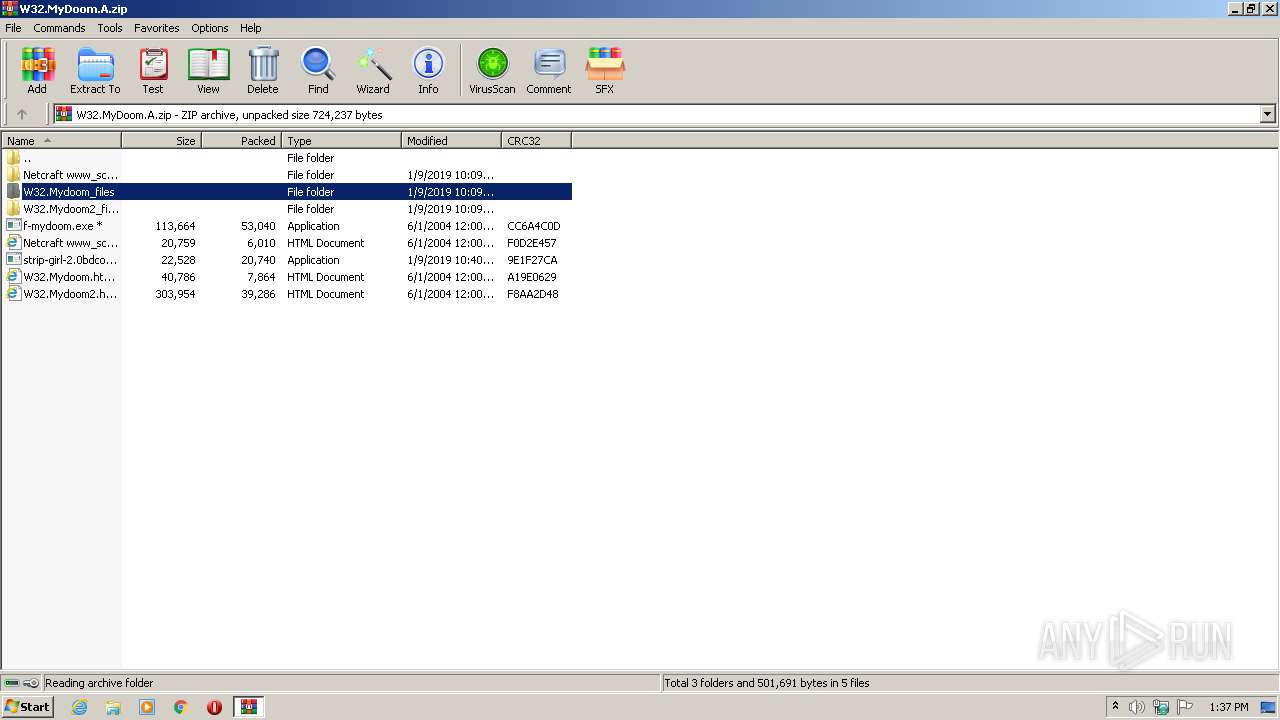
Task: Click the WinRAR taskbar button
Action: [248, 707]
